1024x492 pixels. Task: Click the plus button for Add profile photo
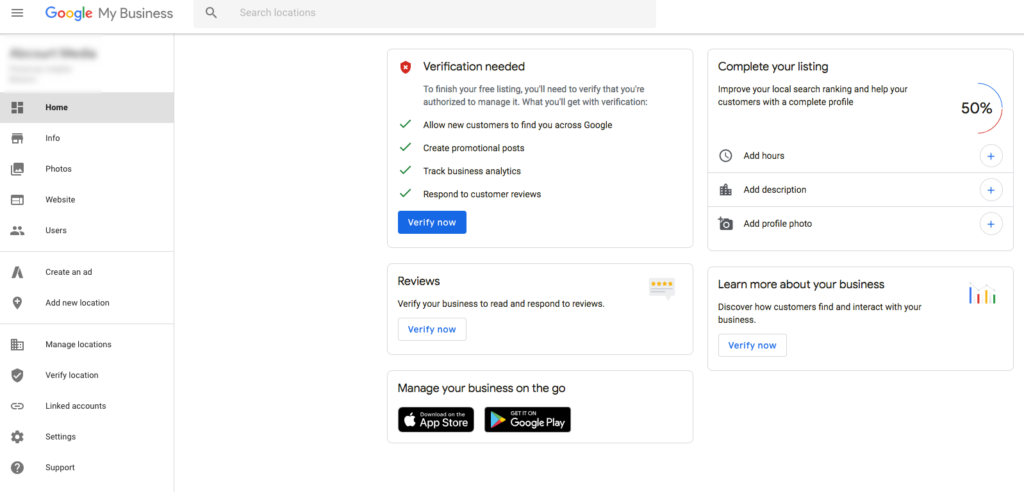point(991,224)
